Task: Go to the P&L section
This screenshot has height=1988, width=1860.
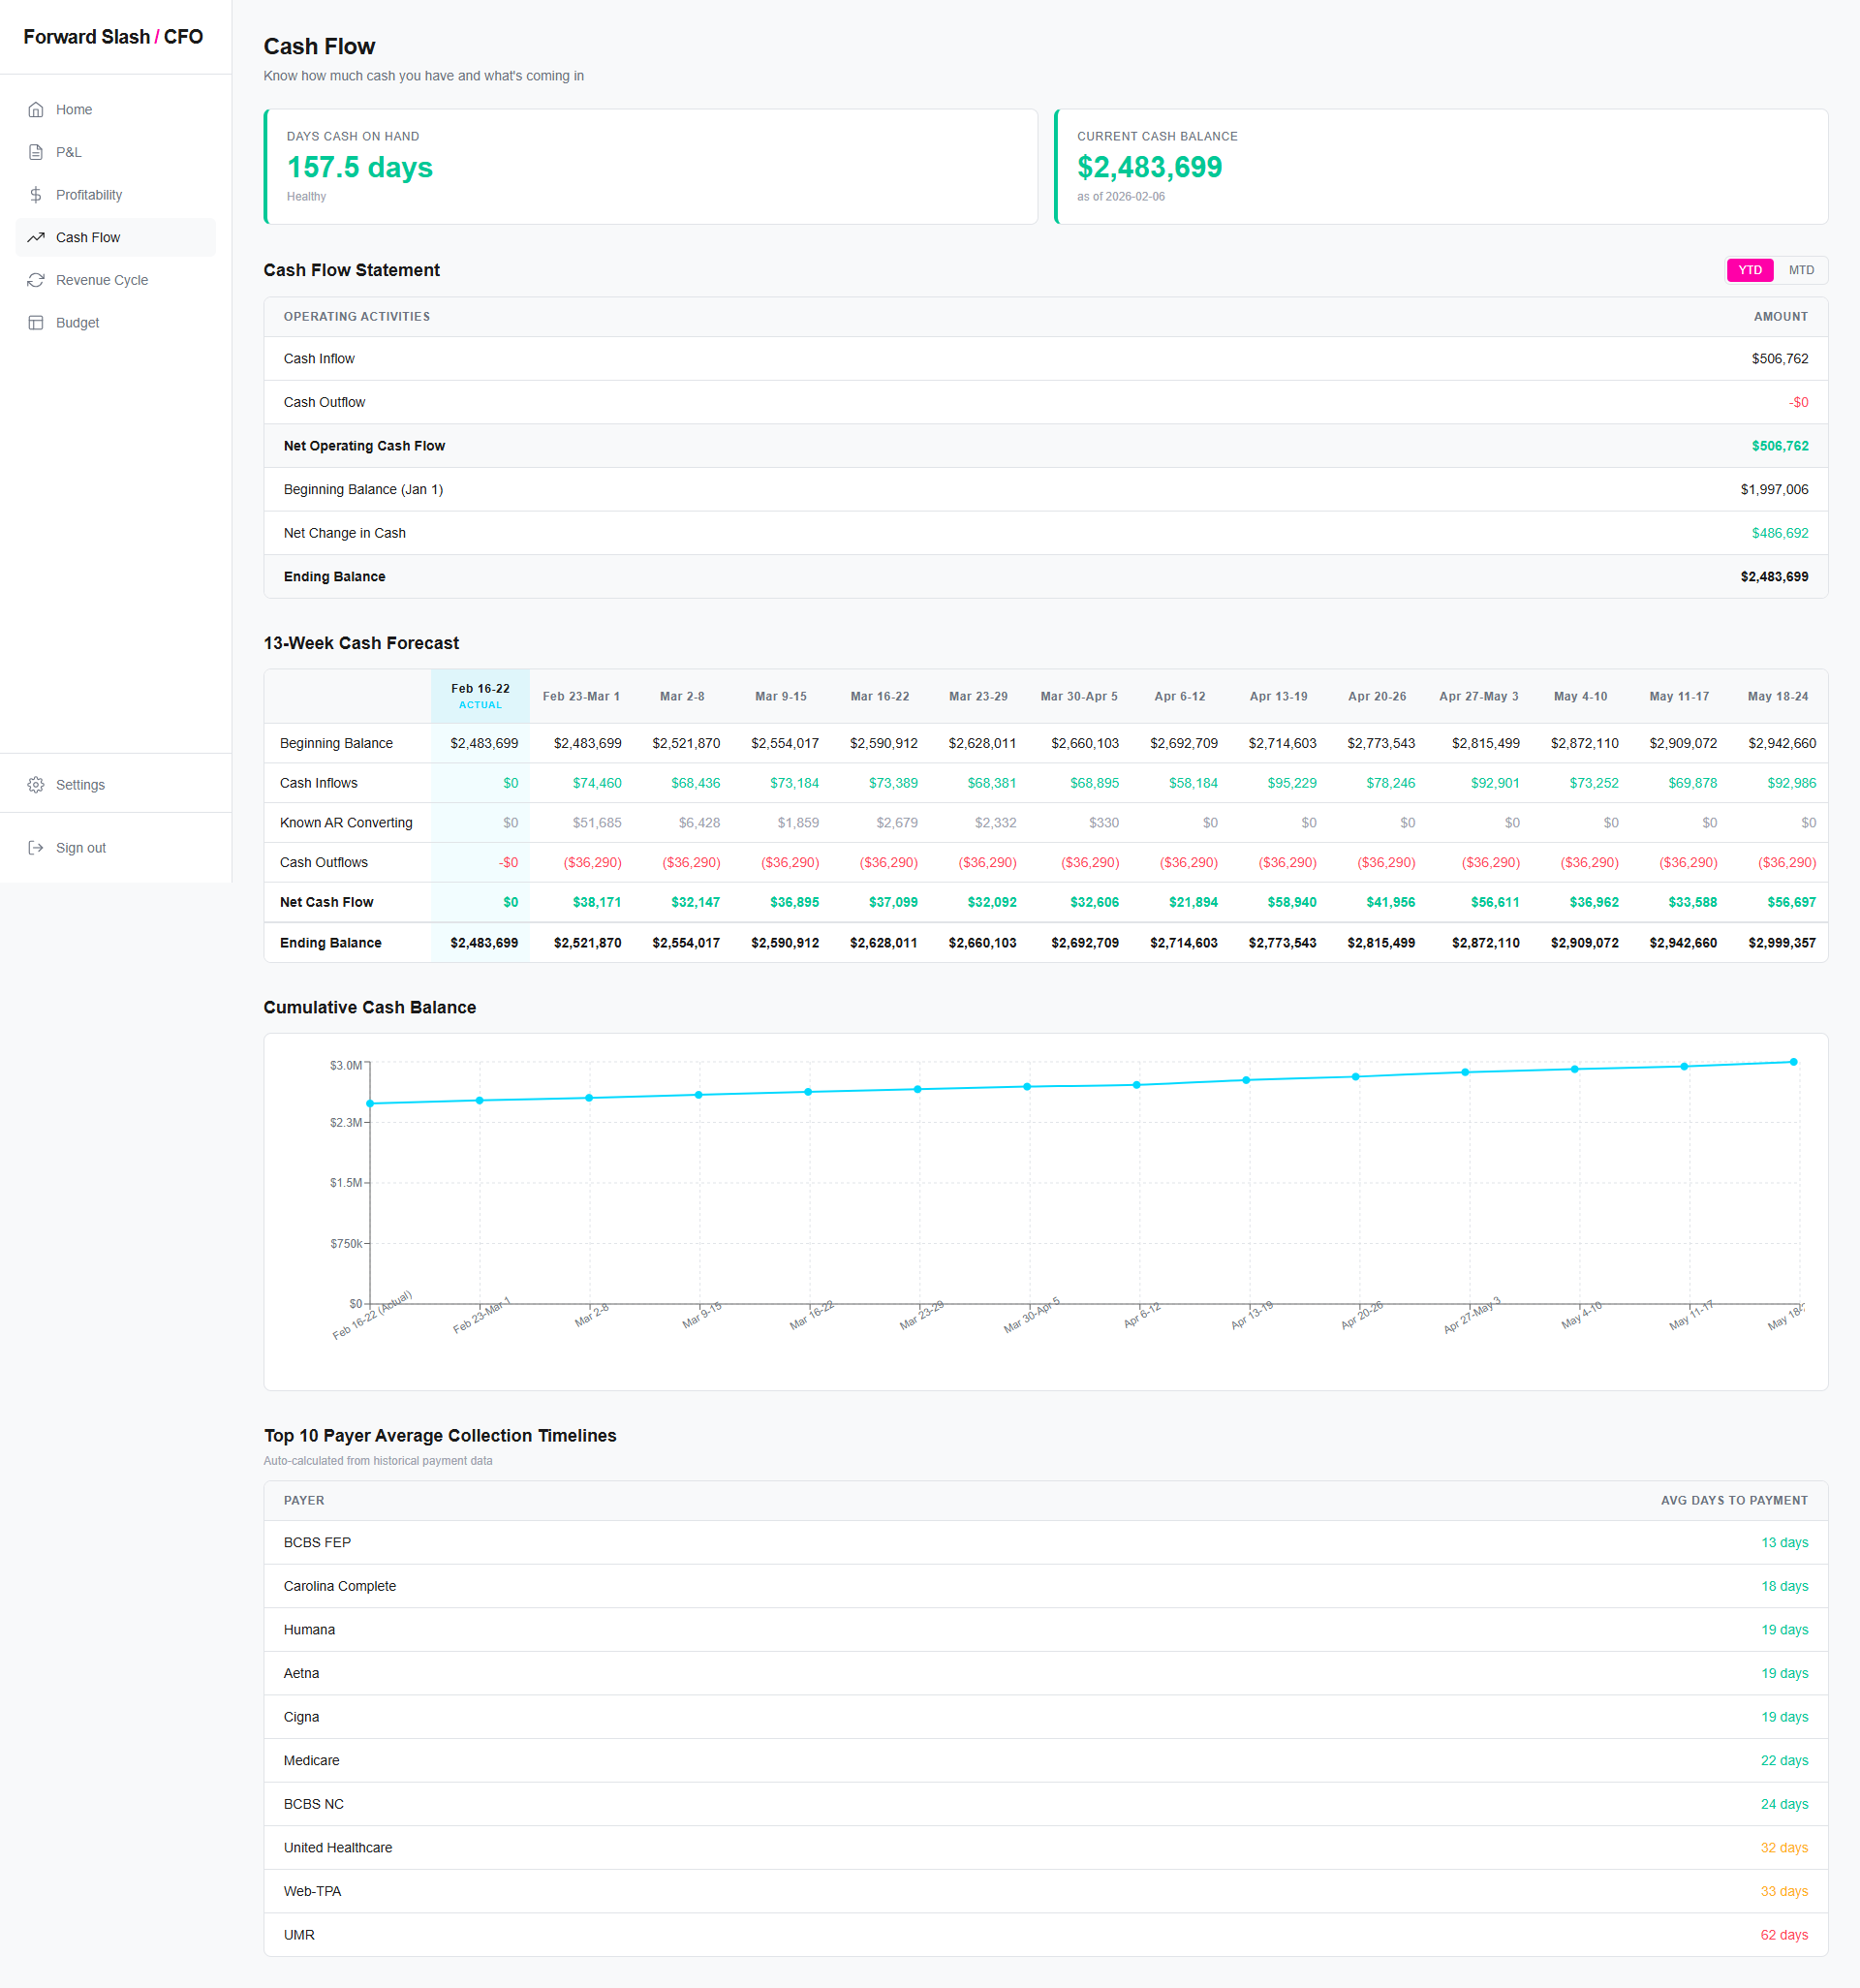Action: 116,152
